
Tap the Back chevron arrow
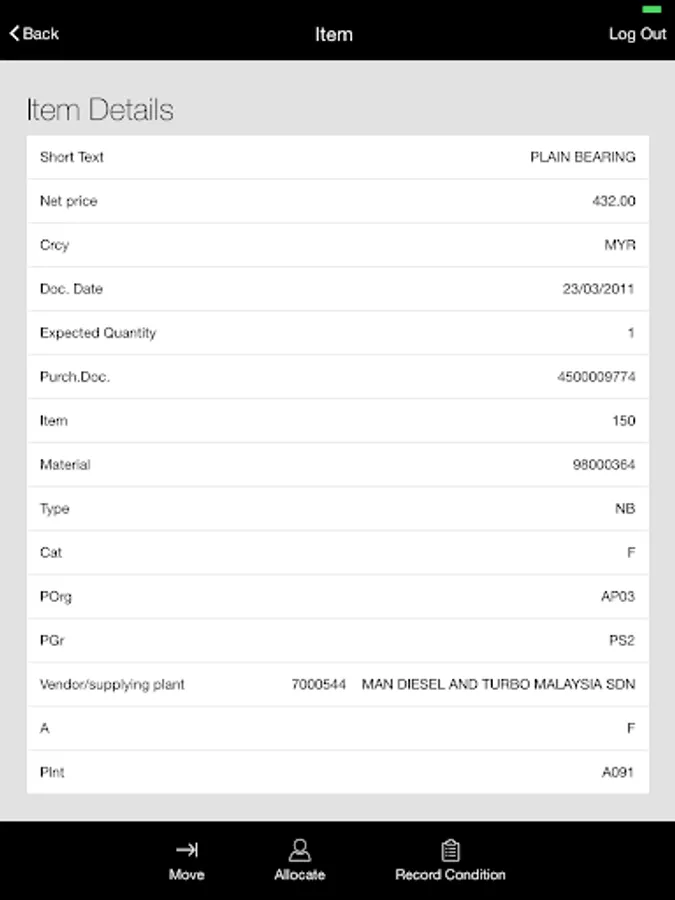point(15,34)
